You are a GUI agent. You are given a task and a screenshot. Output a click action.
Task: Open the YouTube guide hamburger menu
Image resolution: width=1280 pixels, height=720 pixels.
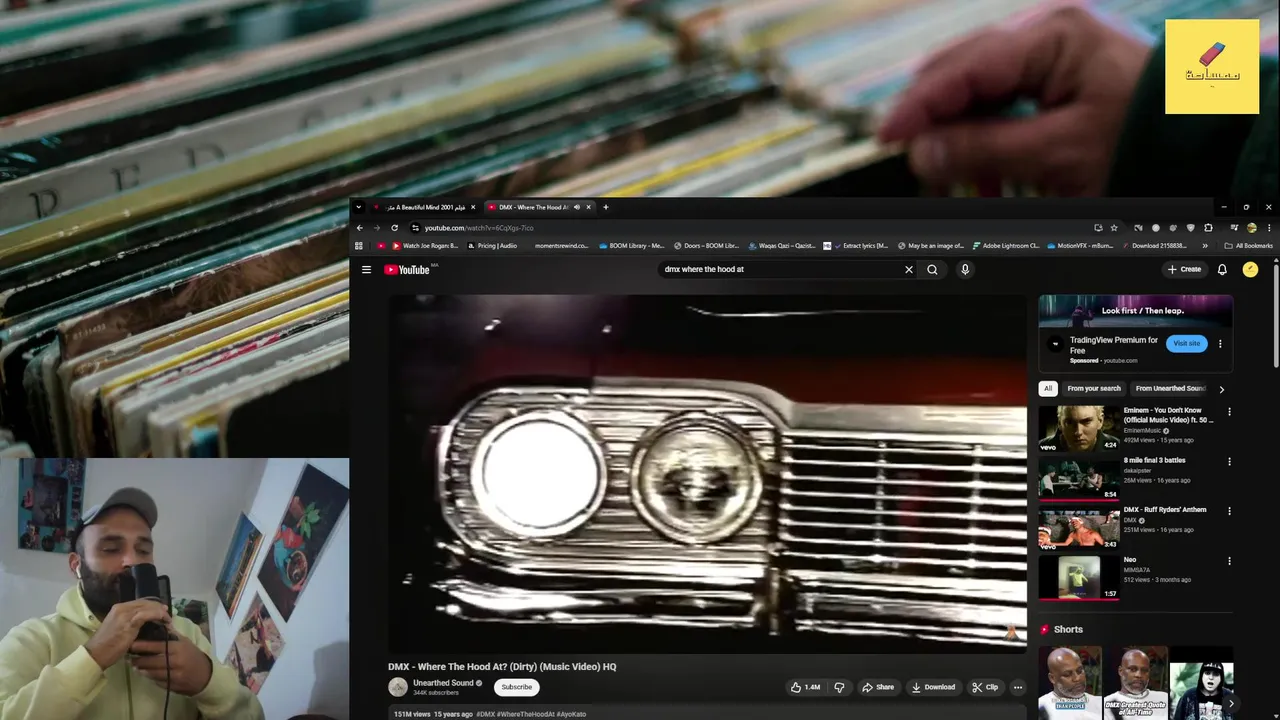pyautogui.click(x=366, y=269)
